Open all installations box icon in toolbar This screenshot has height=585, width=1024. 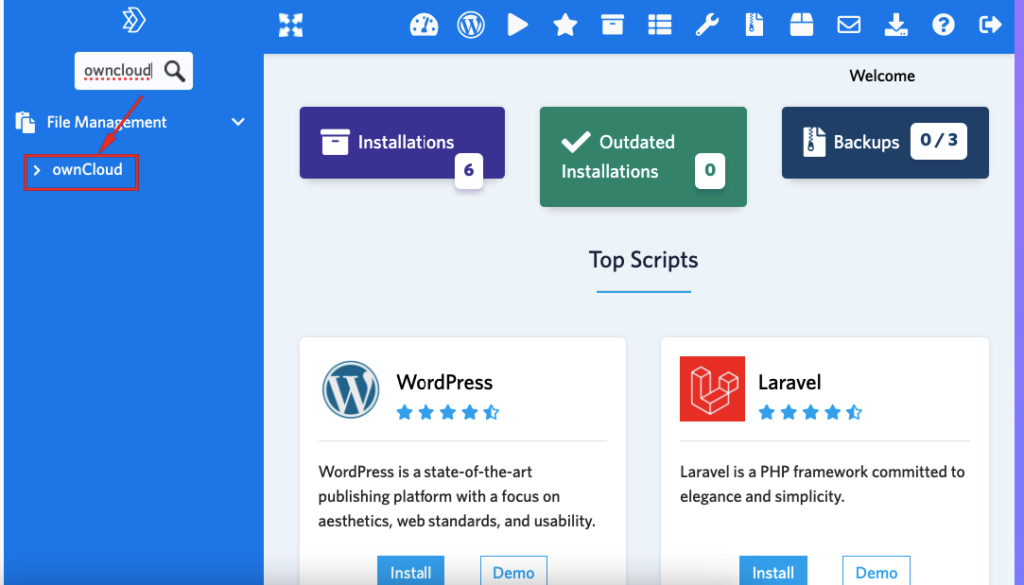coord(613,25)
